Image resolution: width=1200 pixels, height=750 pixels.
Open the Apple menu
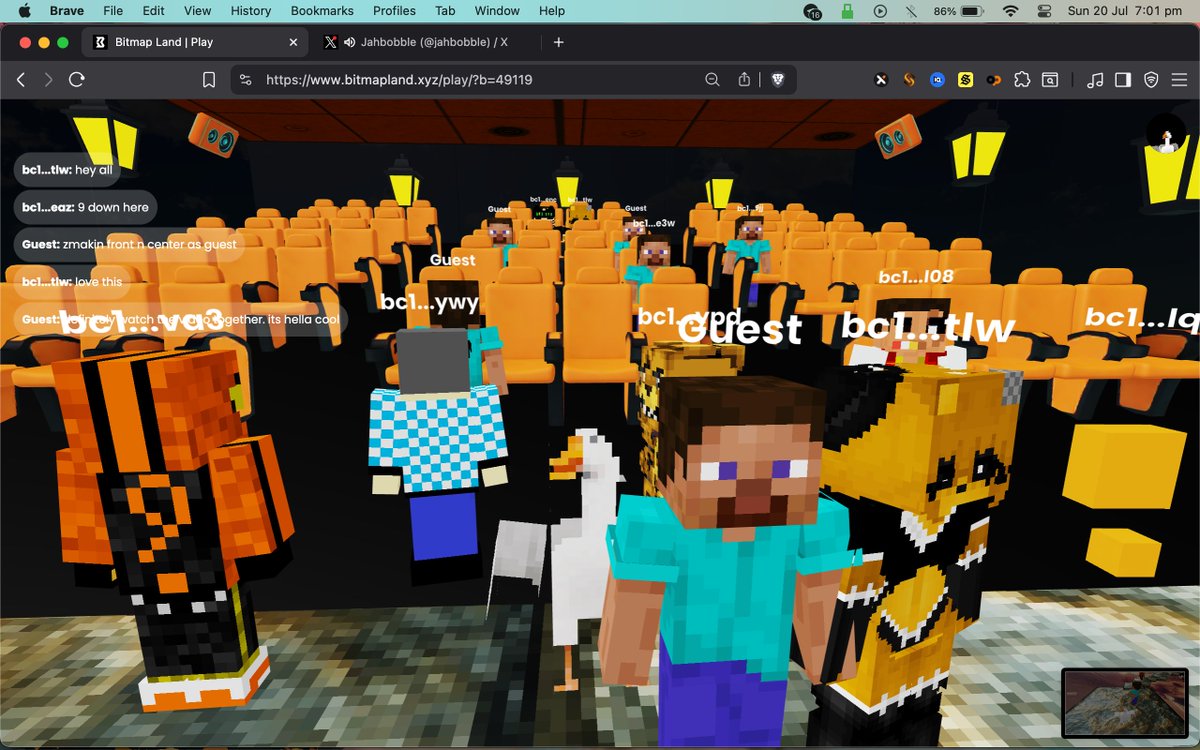click(x=25, y=11)
